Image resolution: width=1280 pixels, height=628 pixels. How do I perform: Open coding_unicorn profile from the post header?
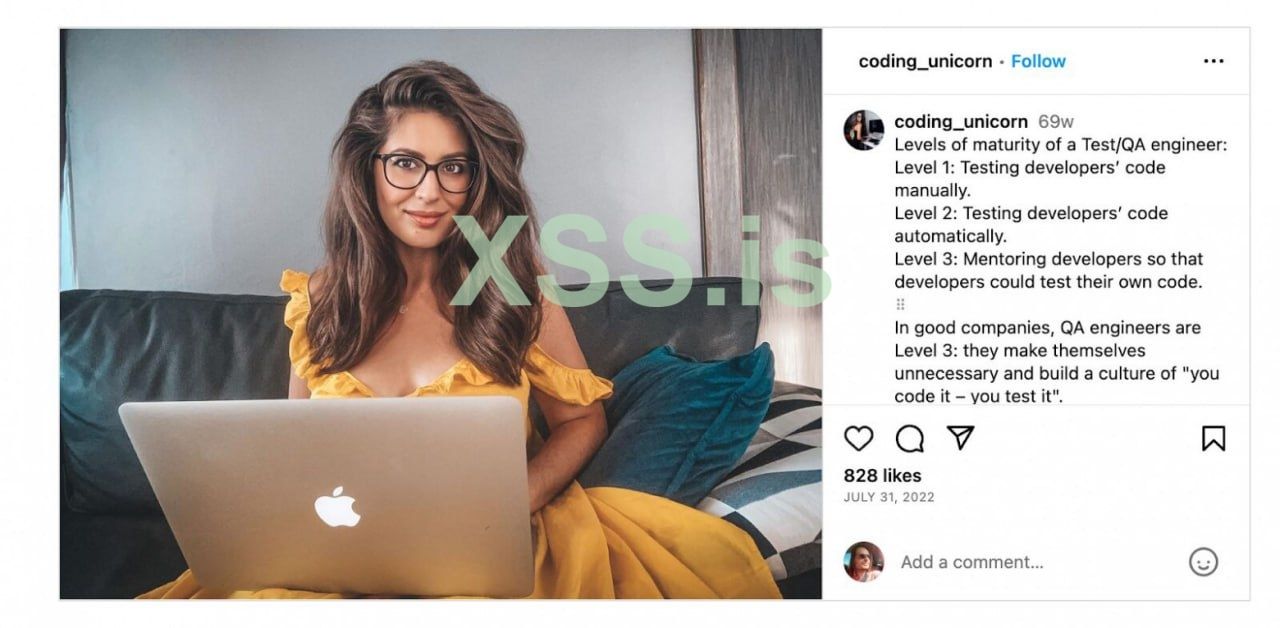pyautogui.click(x=925, y=61)
